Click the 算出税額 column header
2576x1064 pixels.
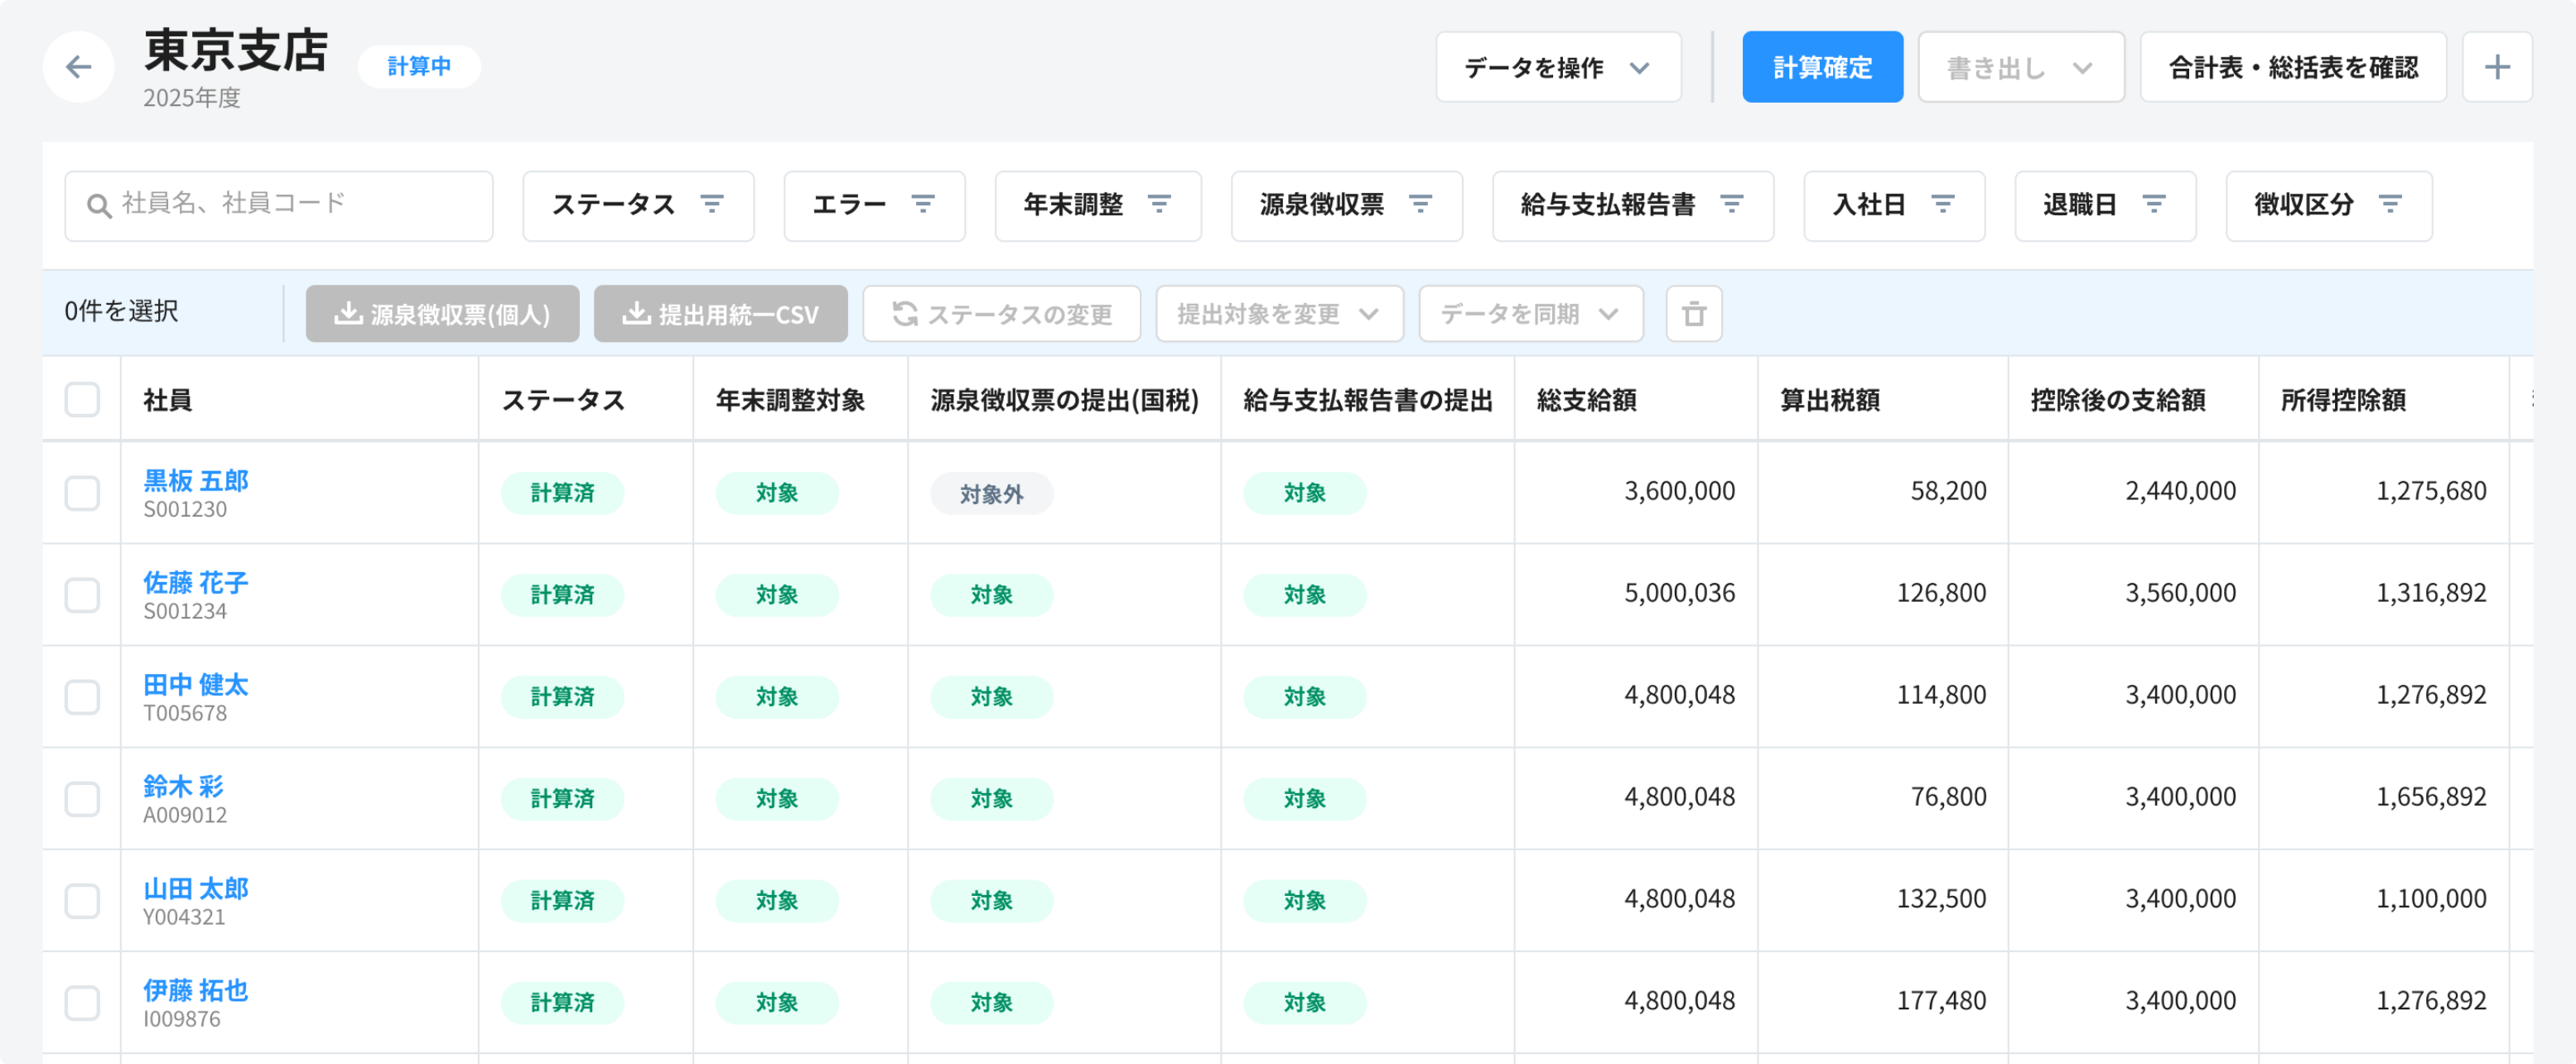[1830, 400]
